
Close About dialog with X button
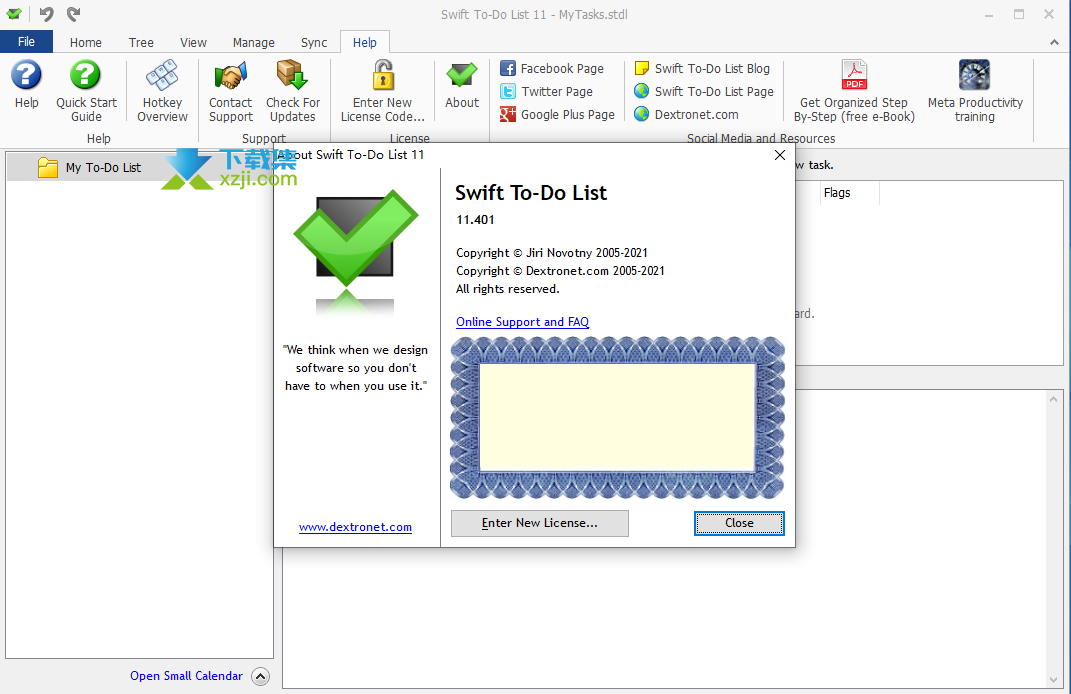(779, 155)
